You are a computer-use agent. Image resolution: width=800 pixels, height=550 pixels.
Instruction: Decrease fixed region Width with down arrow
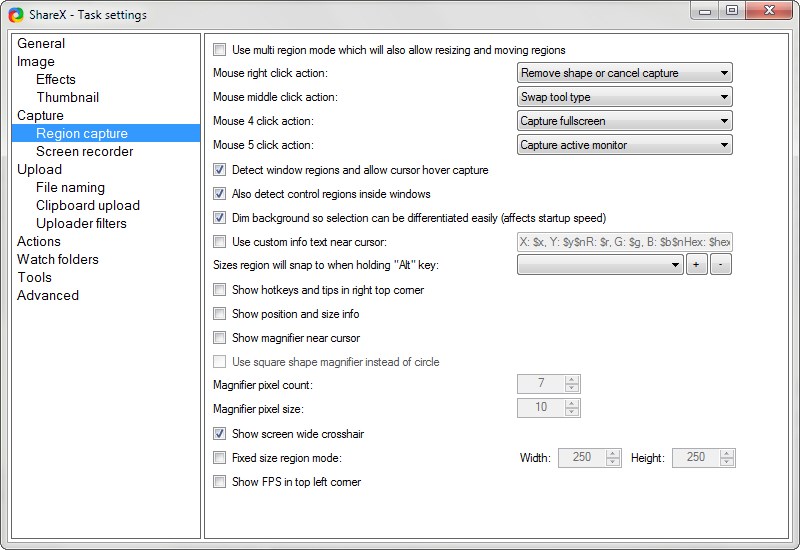(x=613, y=462)
